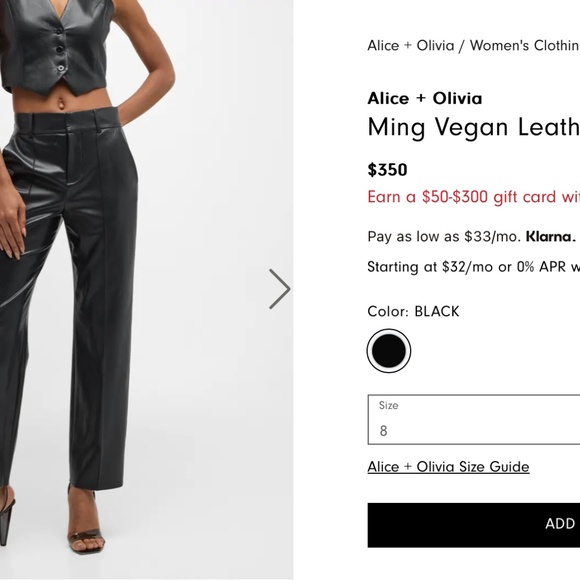Open the Starting at $32/mo financing details

pyautogui.click(x=473, y=267)
